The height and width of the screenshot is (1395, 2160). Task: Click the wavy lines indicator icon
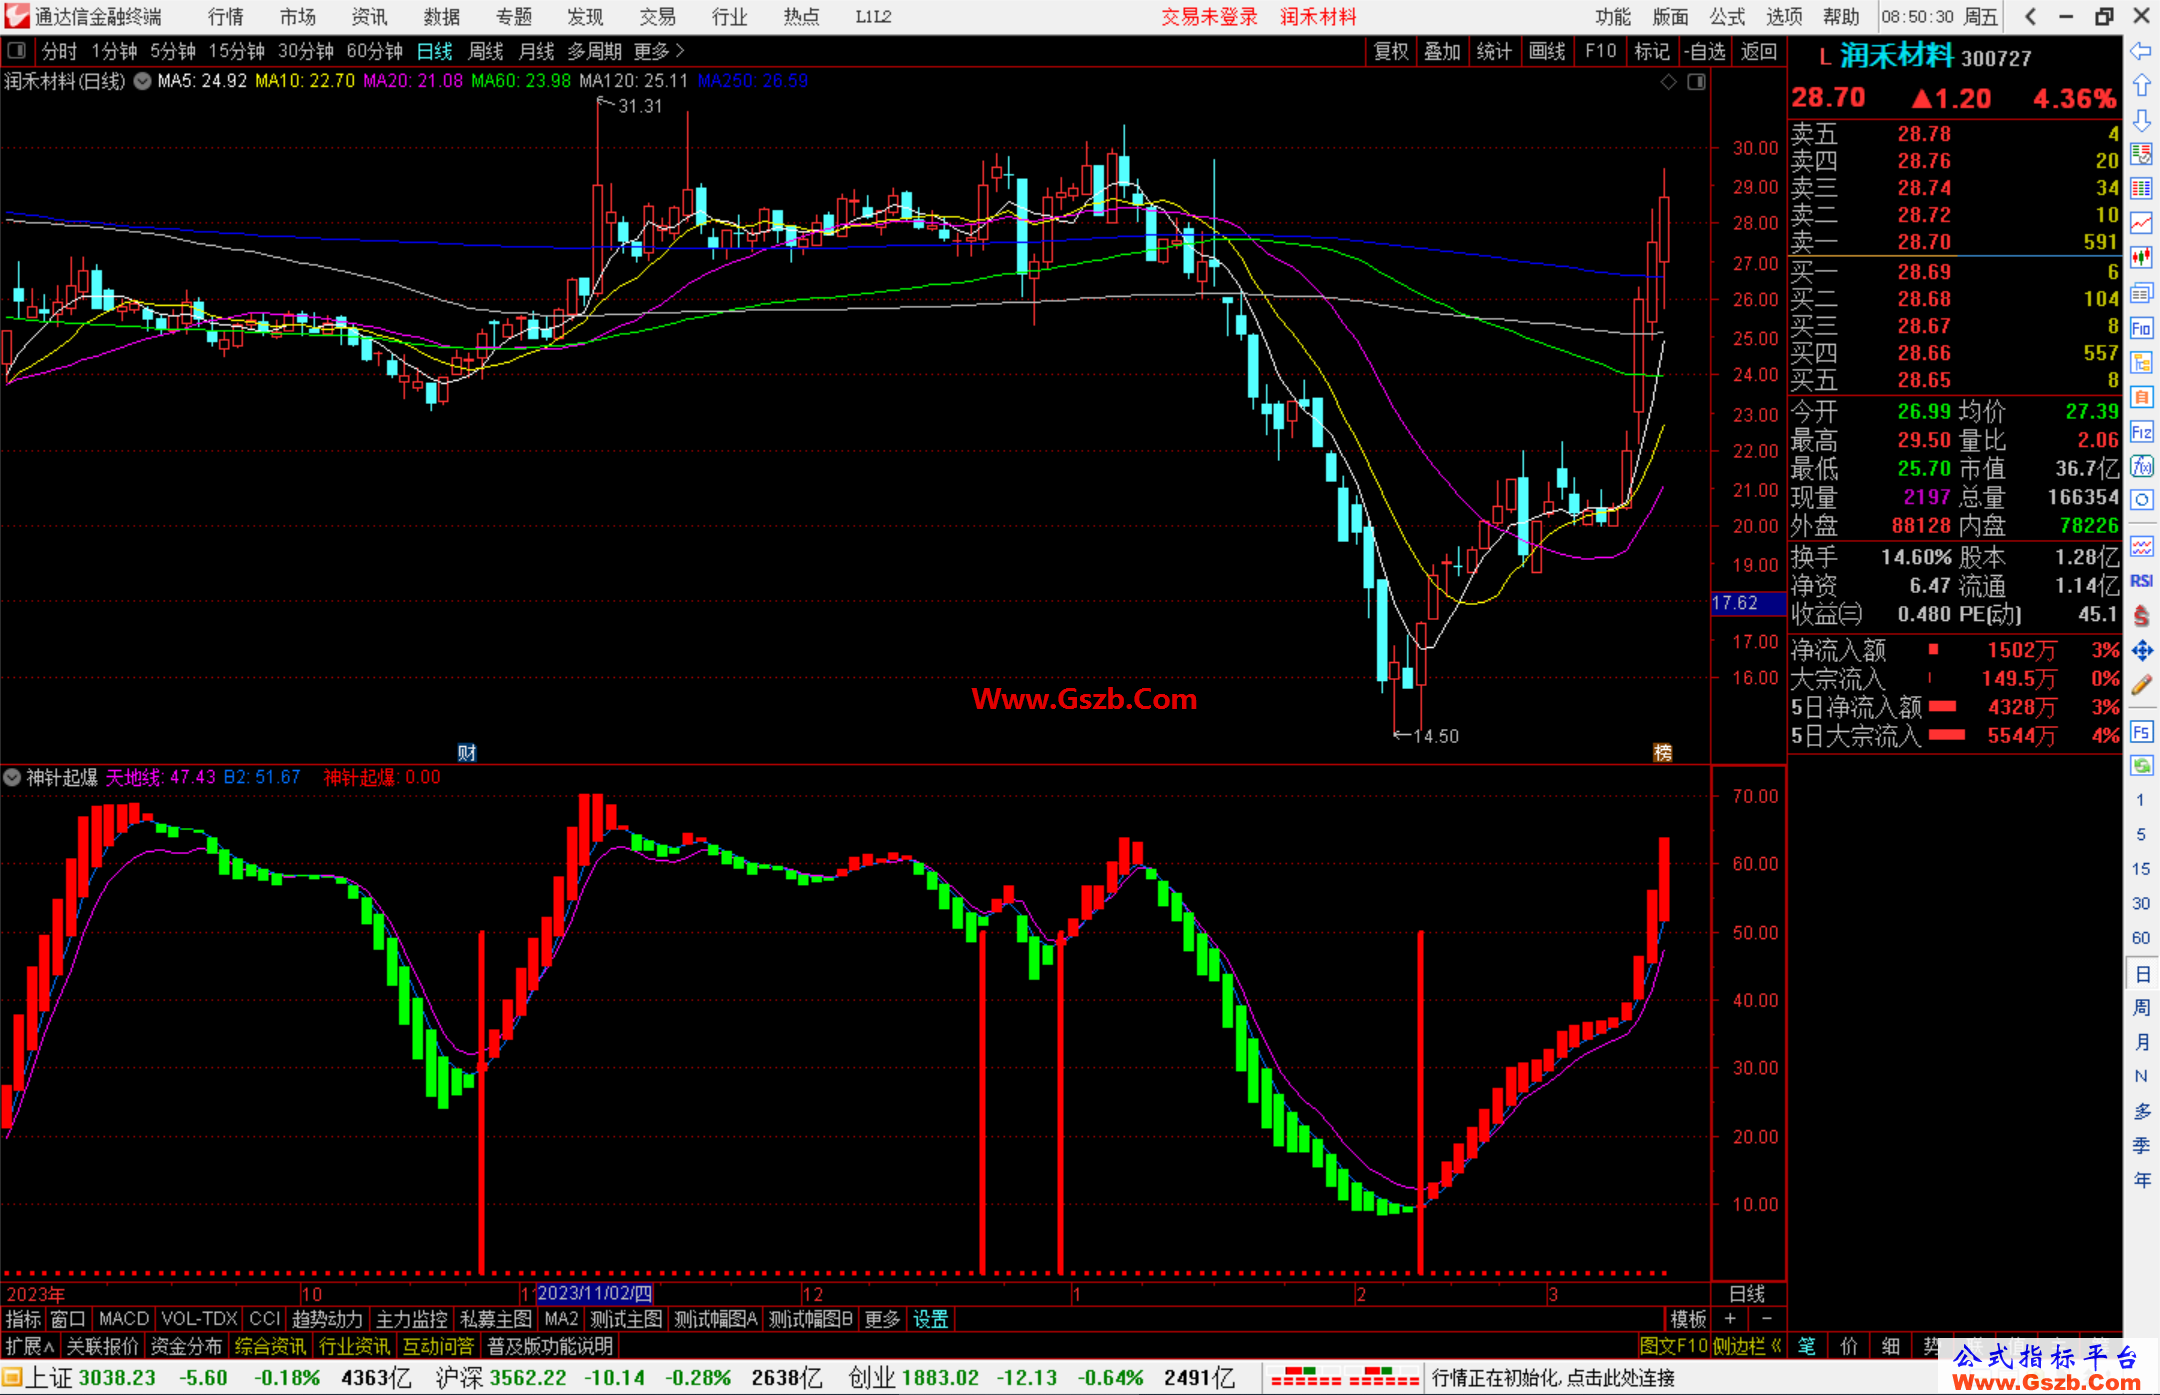(2141, 547)
